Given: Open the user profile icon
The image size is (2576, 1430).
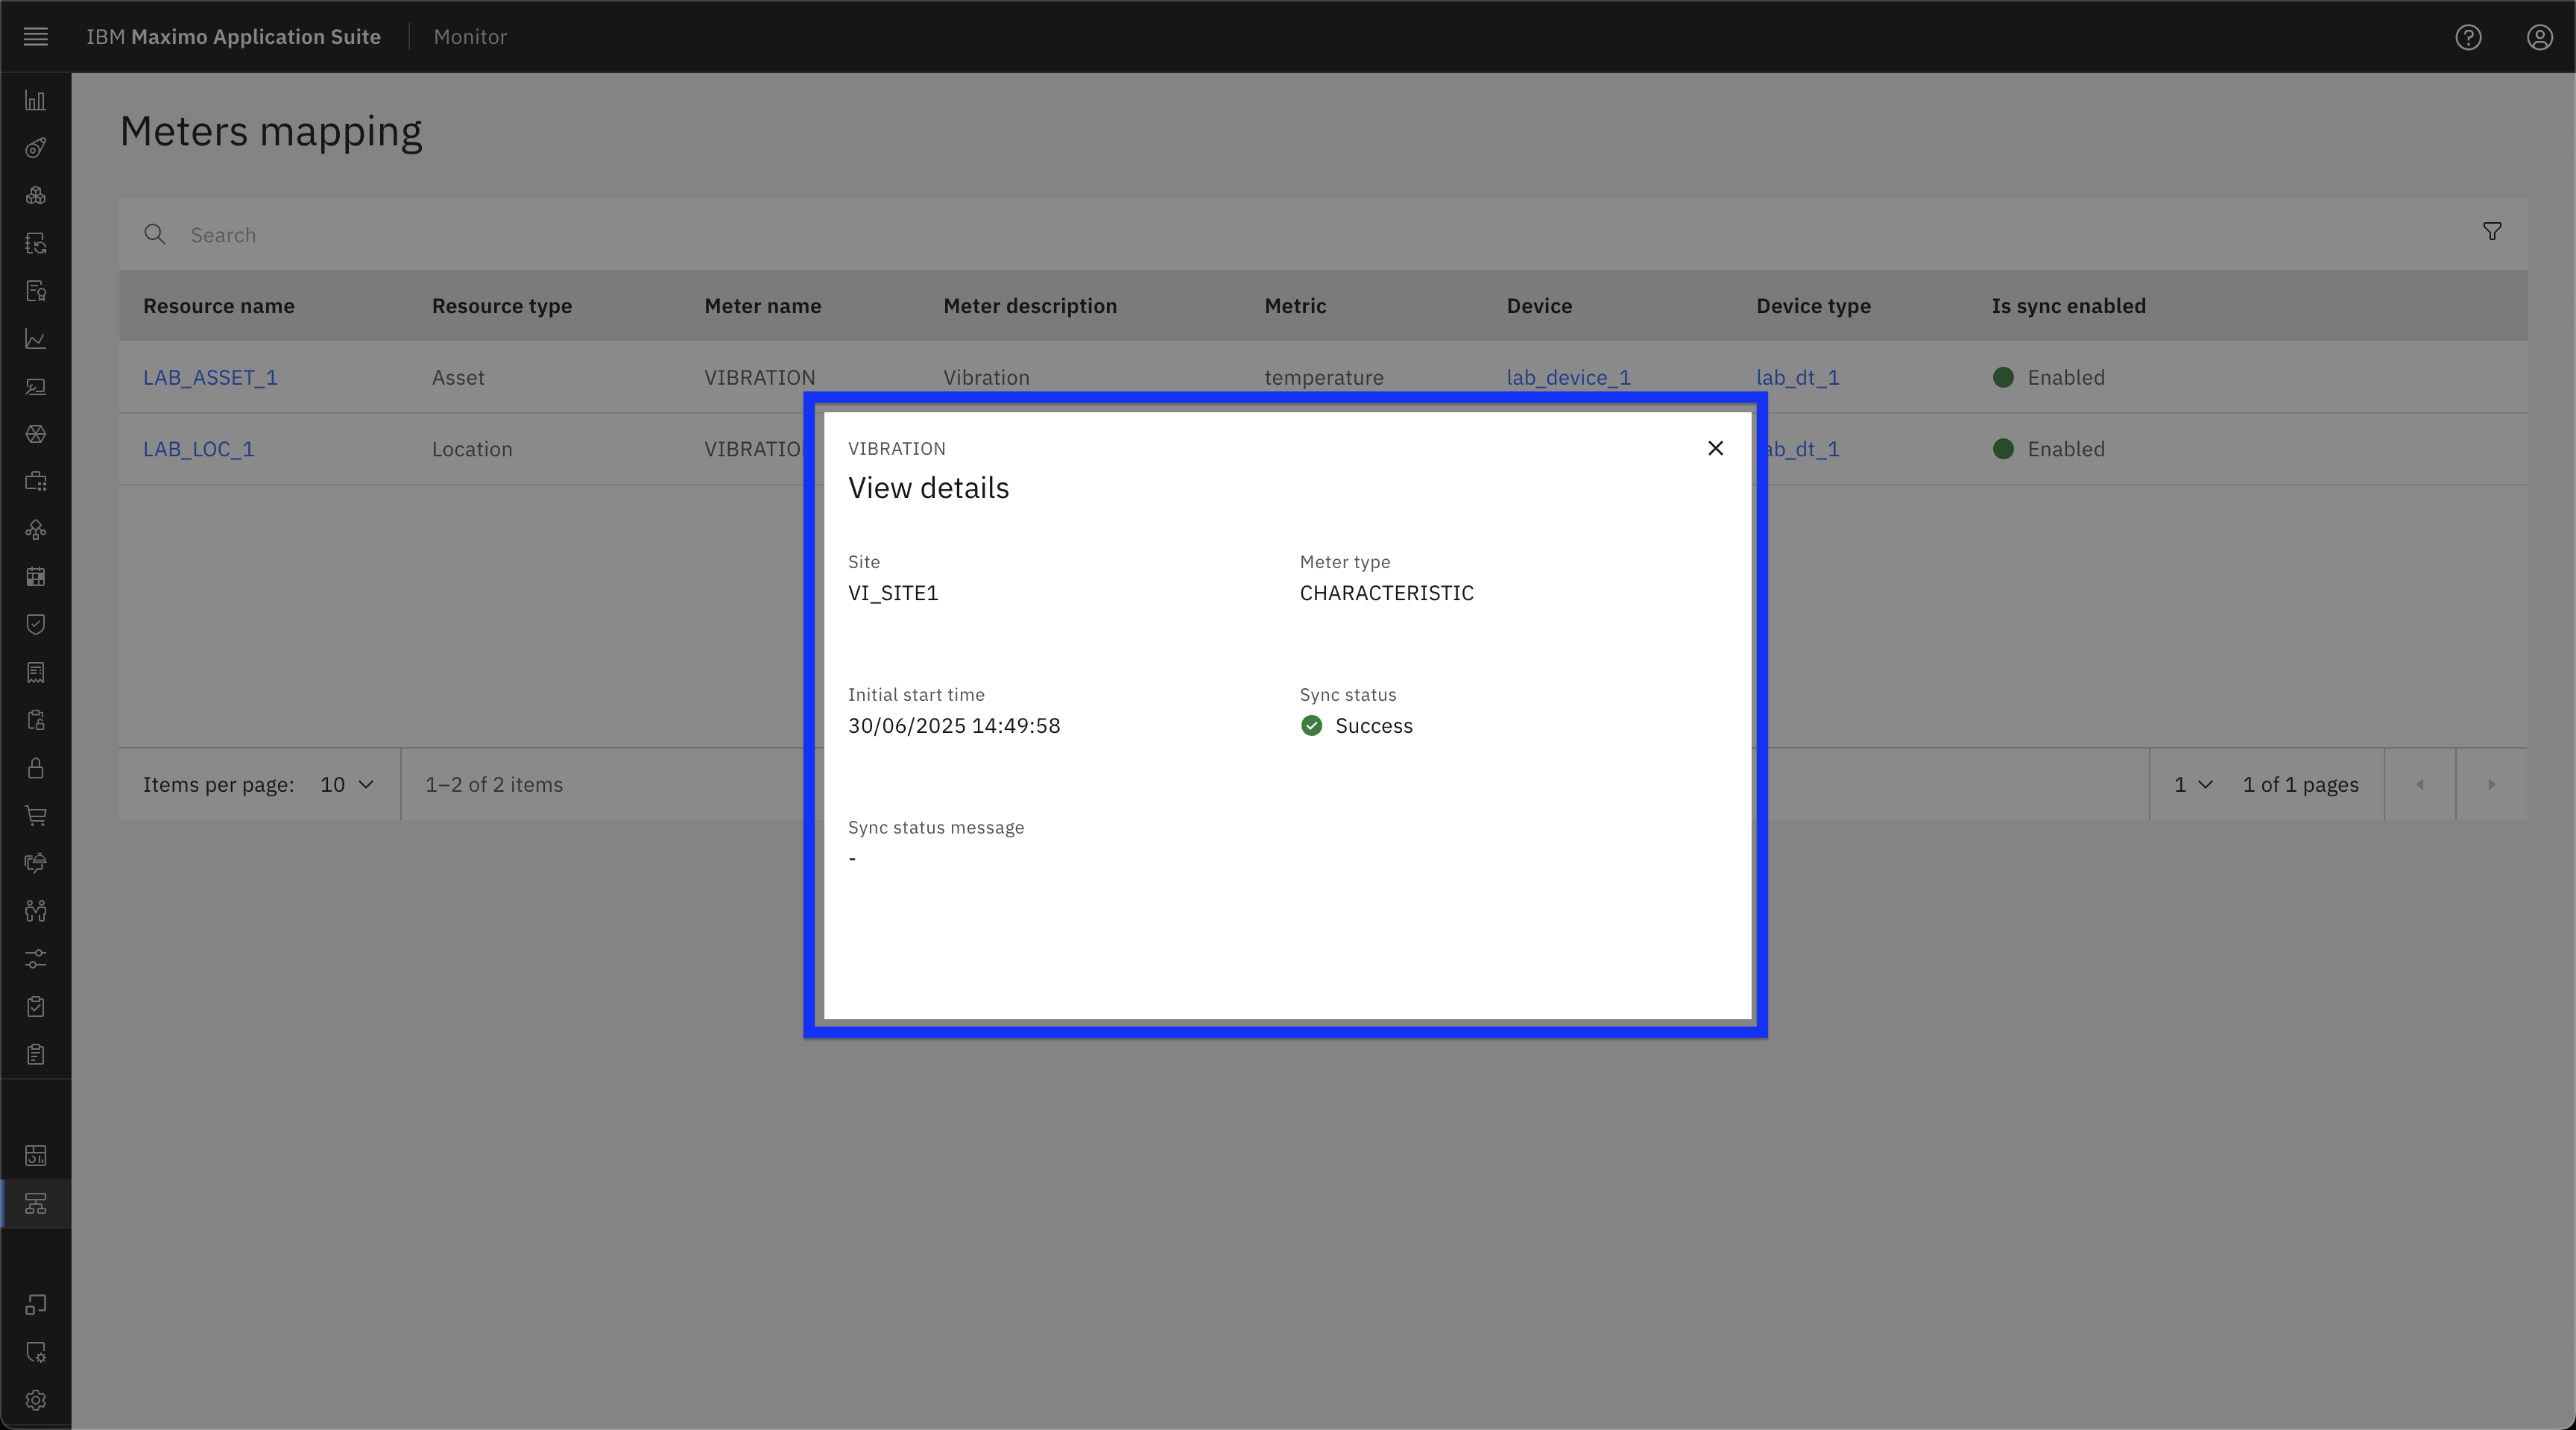Looking at the screenshot, I should point(2539,37).
